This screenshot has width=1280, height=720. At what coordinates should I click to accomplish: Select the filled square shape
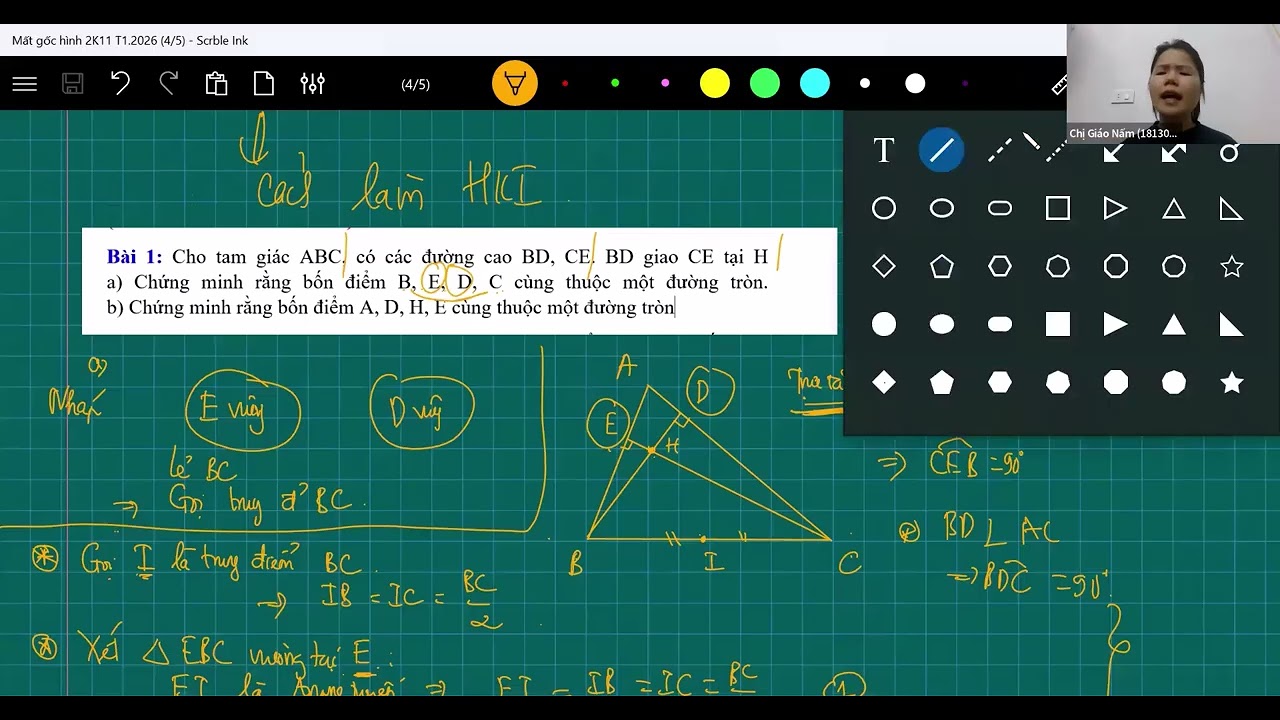tap(1058, 324)
